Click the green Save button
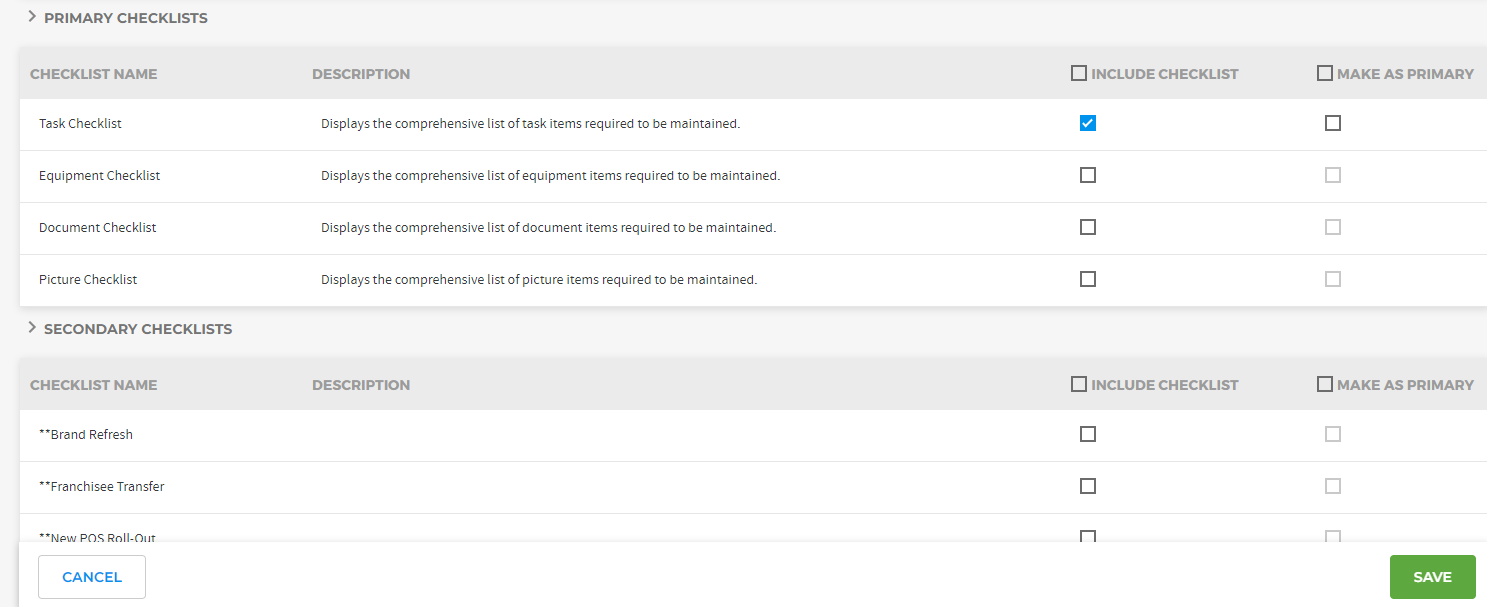 coord(1432,577)
